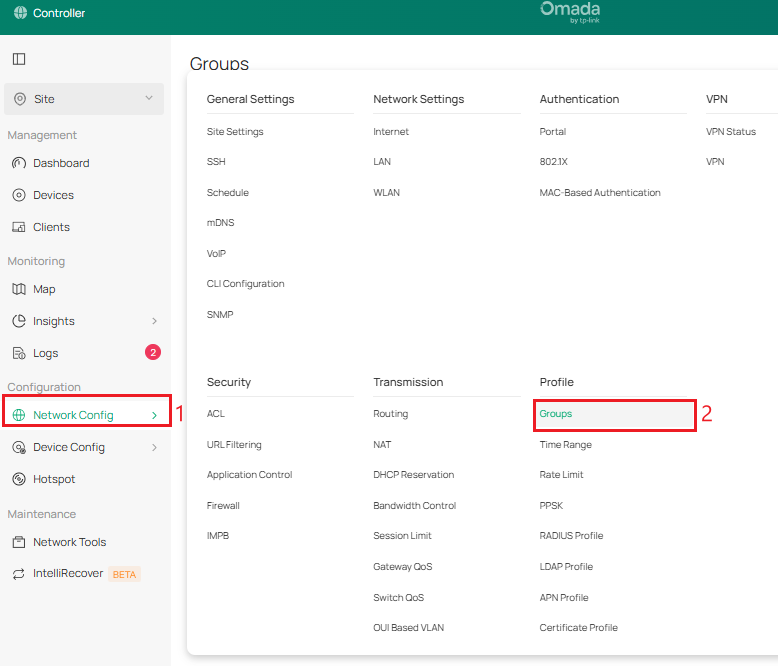Open Switch QoS
This screenshot has width=778, height=666.
[x=398, y=598]
